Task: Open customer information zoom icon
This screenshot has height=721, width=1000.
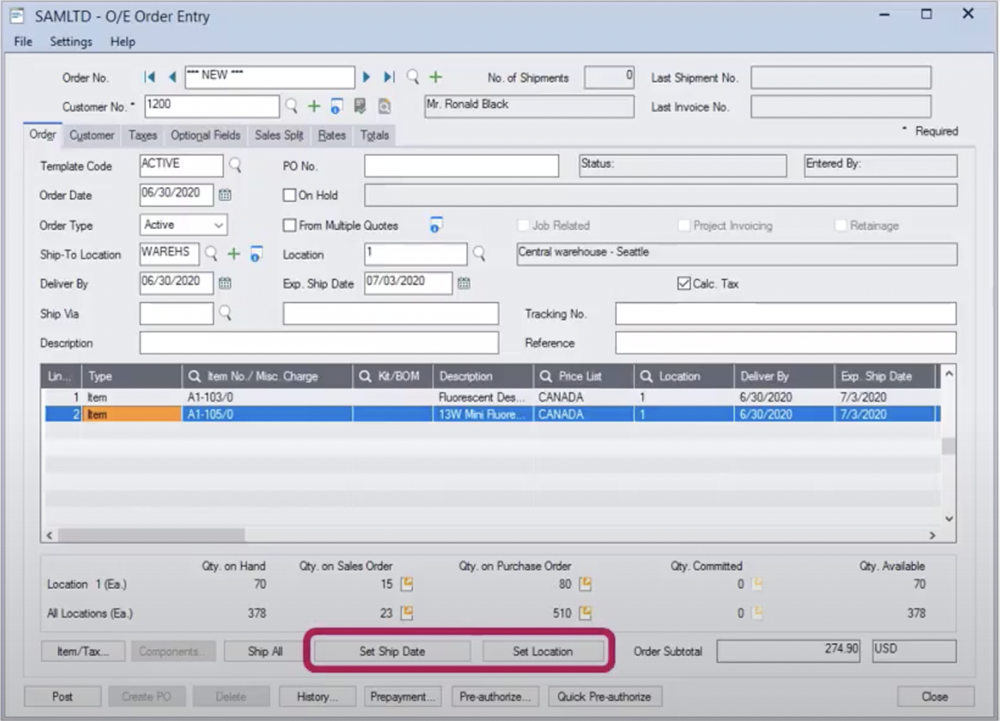Action: [x=336, y=106]
